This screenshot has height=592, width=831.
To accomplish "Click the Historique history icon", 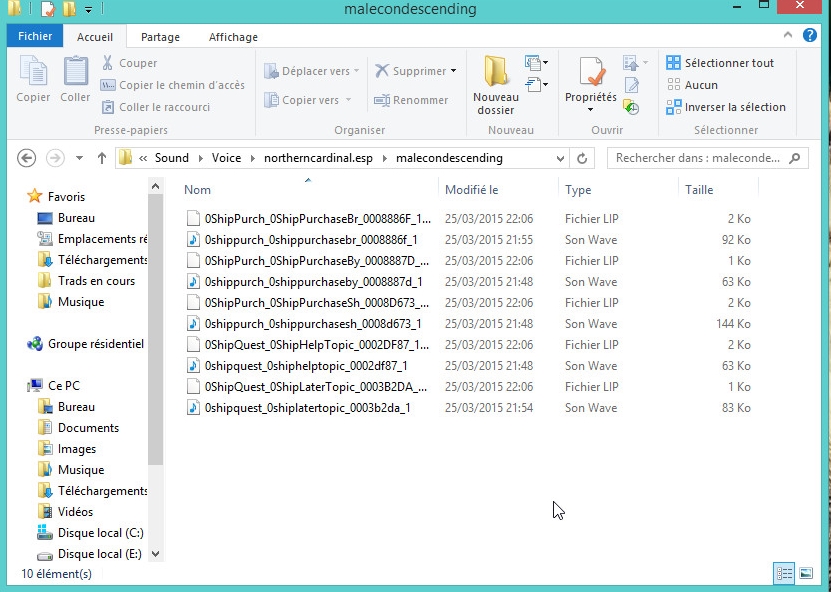I will coord(631,107).
